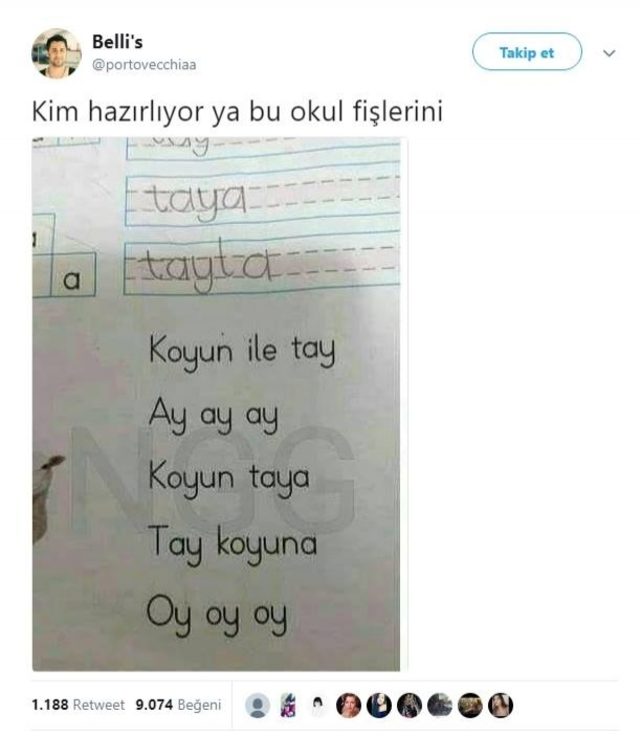
Task: Click the Takip et follow button
Action: pos(527,52)
